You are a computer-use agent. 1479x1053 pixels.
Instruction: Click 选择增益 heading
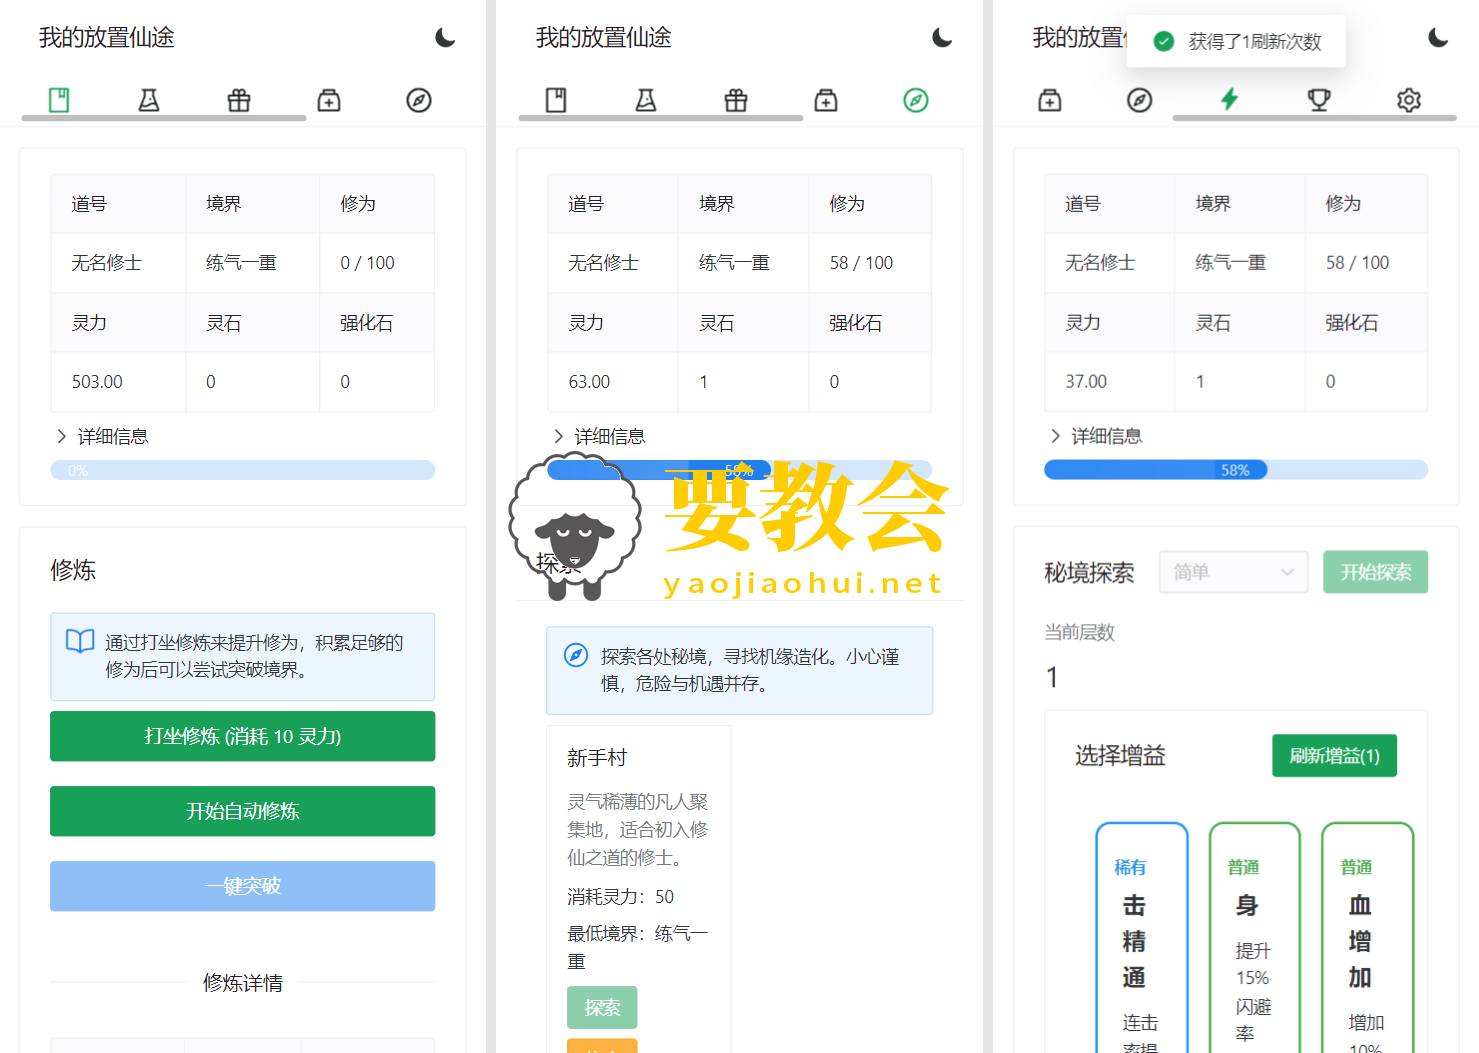(x=1120, y=756)
